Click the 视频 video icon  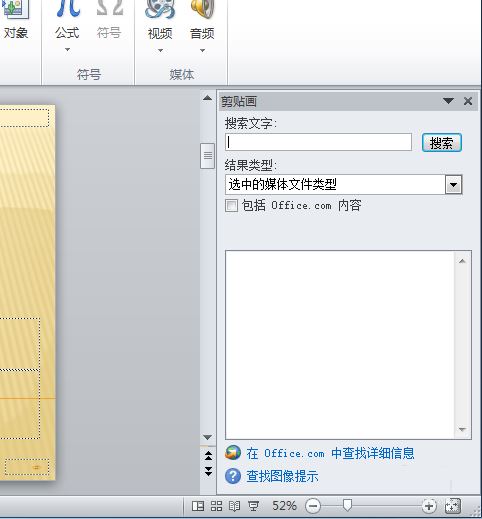[160, 9]
